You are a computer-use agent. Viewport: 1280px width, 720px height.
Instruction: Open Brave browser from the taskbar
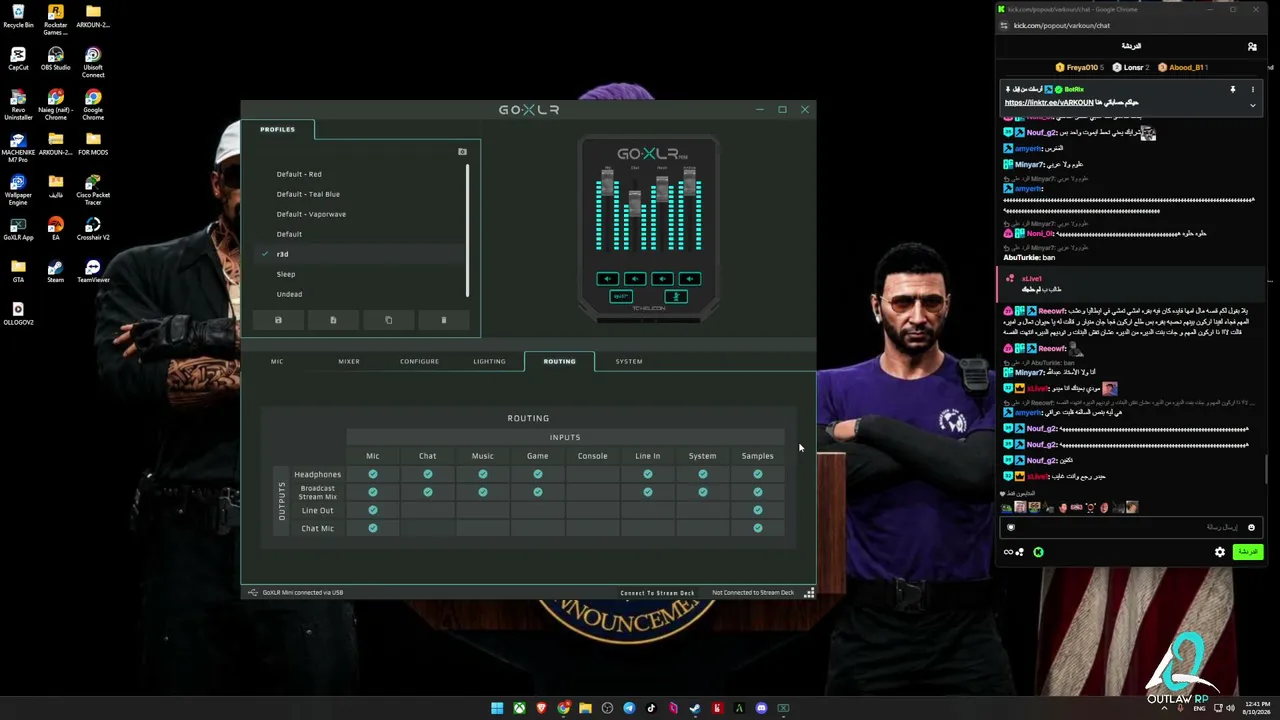tap(541, 708)
